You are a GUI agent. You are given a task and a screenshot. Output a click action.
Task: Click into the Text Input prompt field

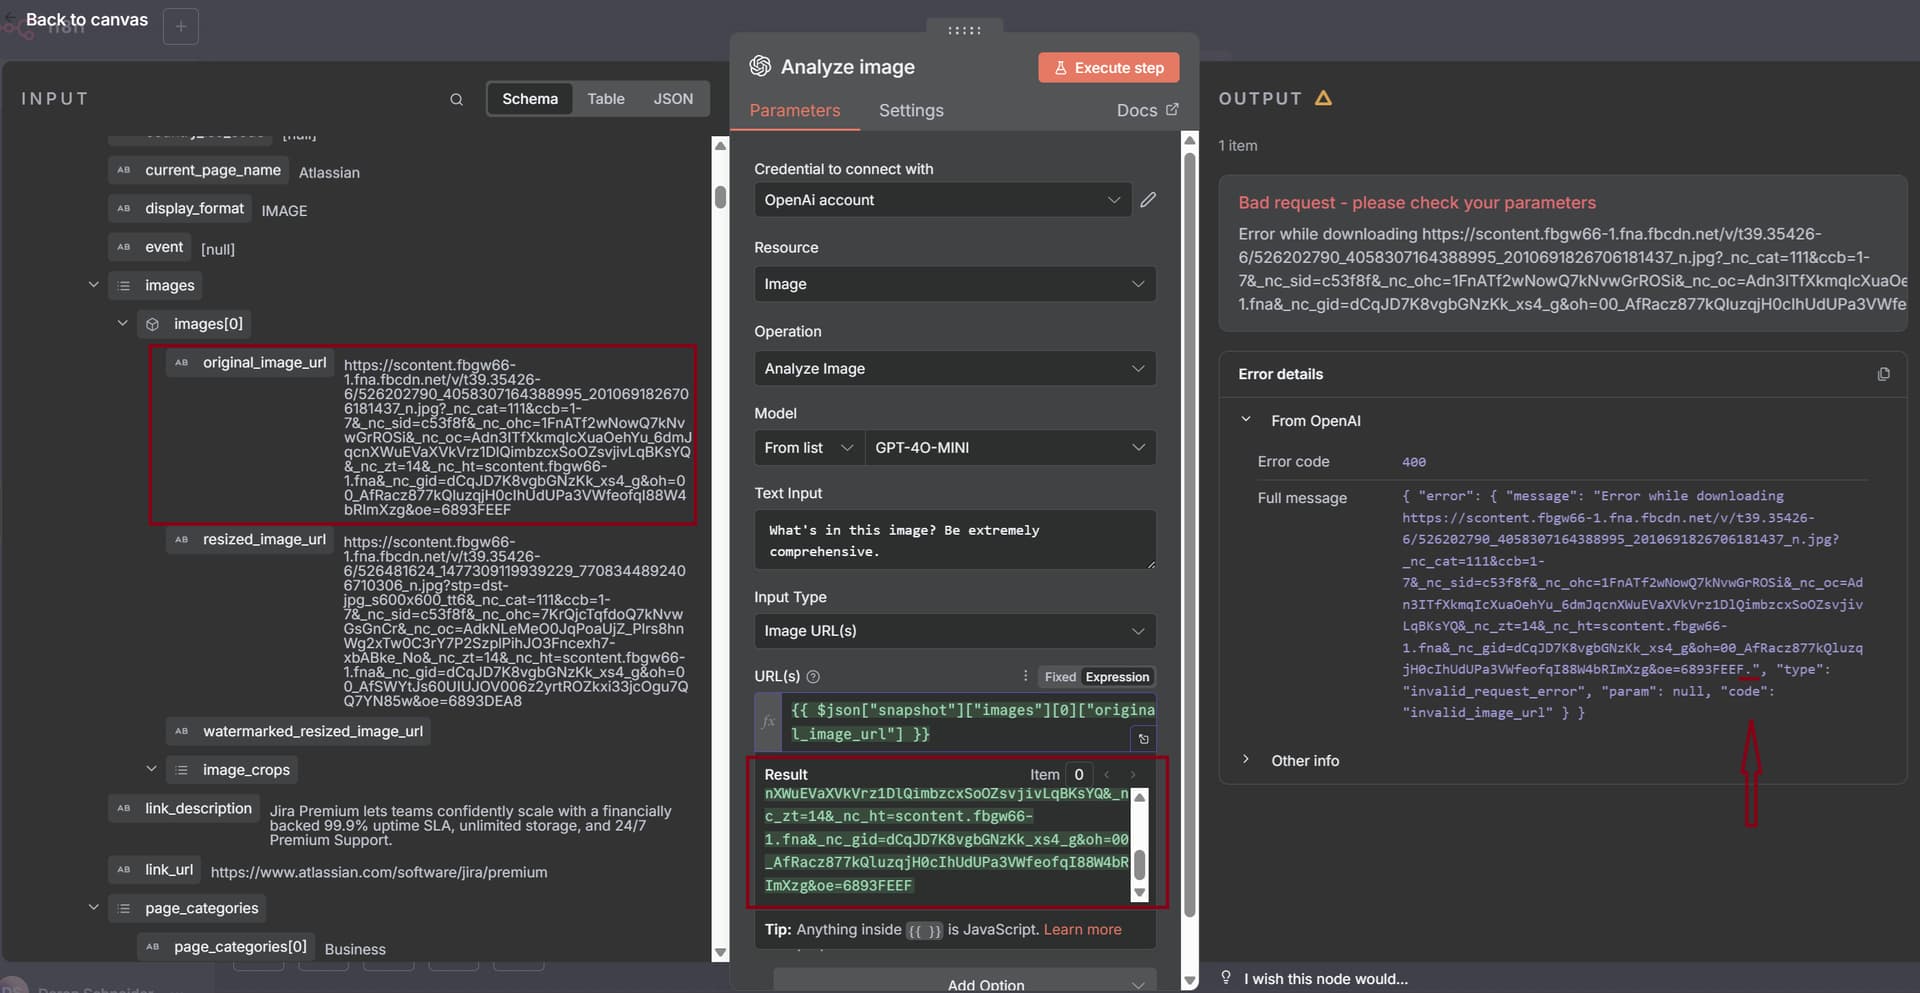pyautogui.click(x=954, y=540)
